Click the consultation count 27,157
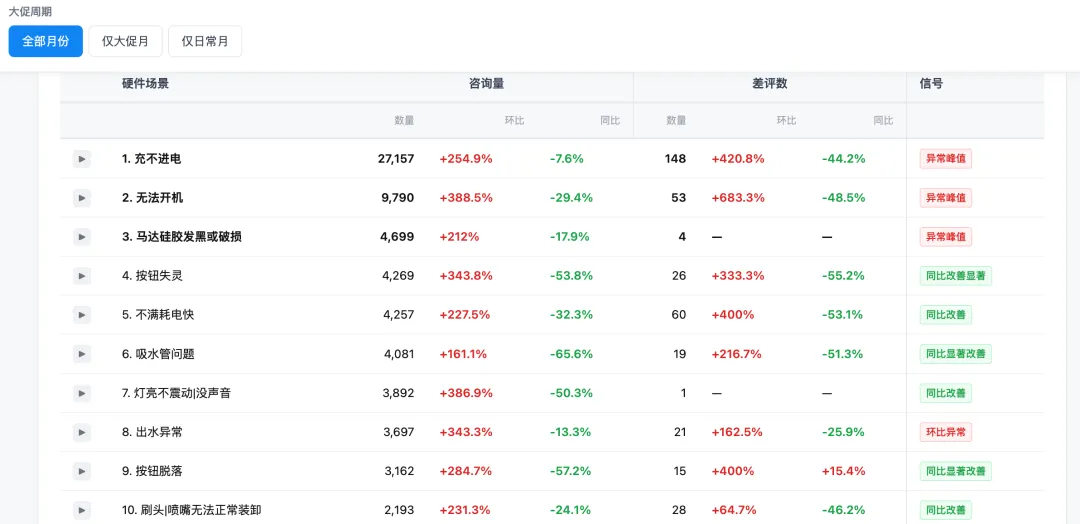 tap(396, 159)
